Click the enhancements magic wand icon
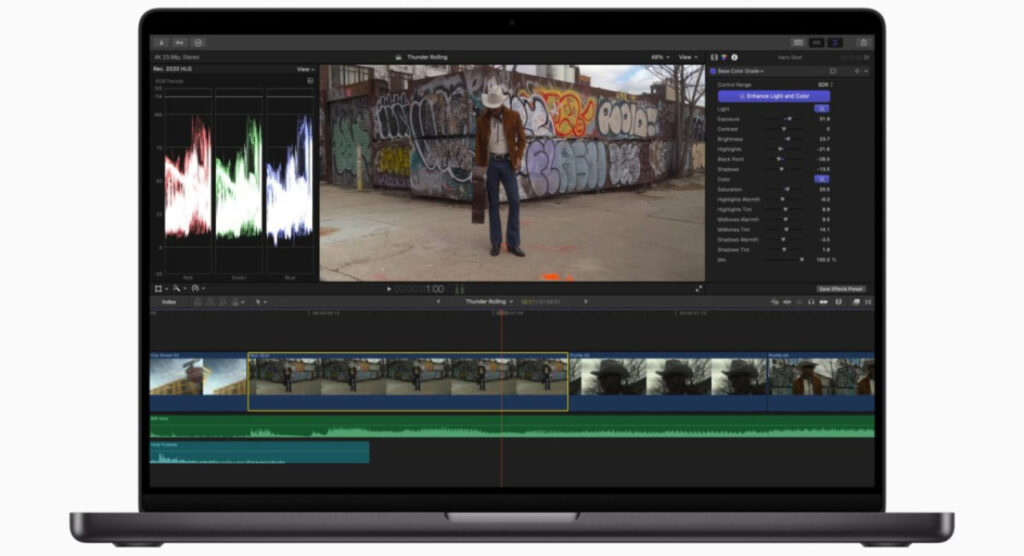The image size is (1024, 556). 177,288
